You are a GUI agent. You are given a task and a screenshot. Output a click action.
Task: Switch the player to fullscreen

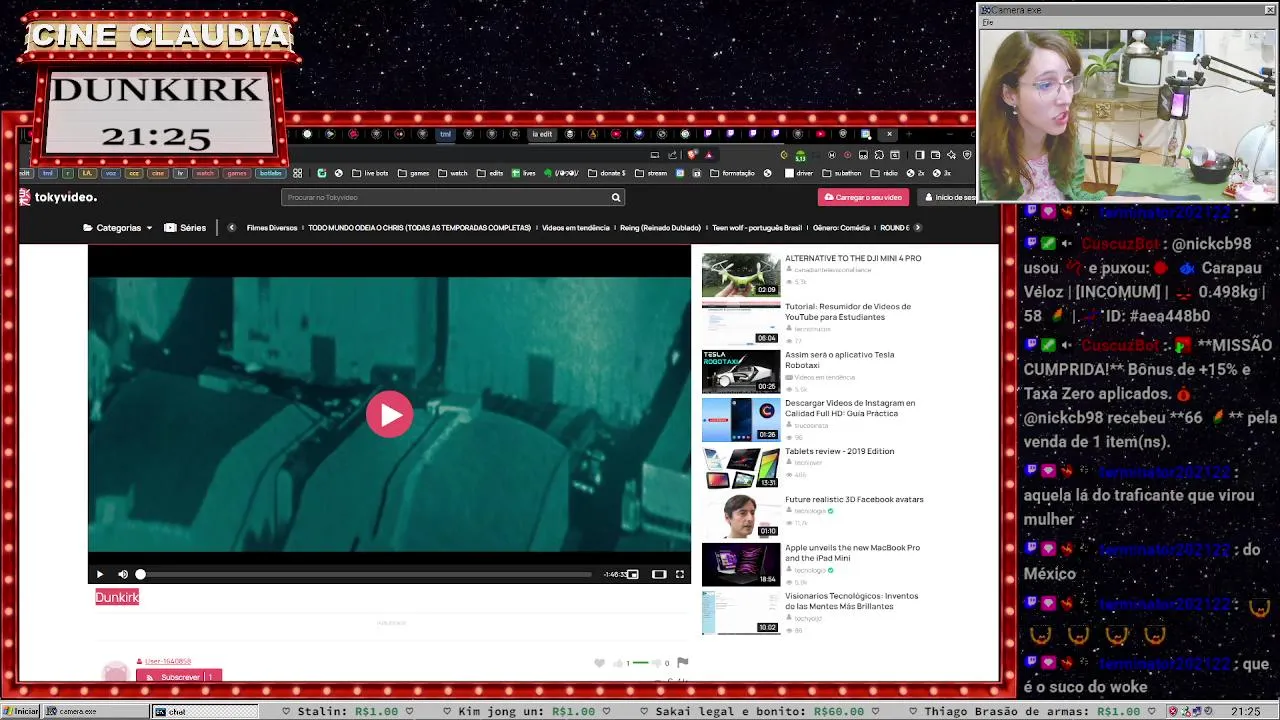point(680,574)
